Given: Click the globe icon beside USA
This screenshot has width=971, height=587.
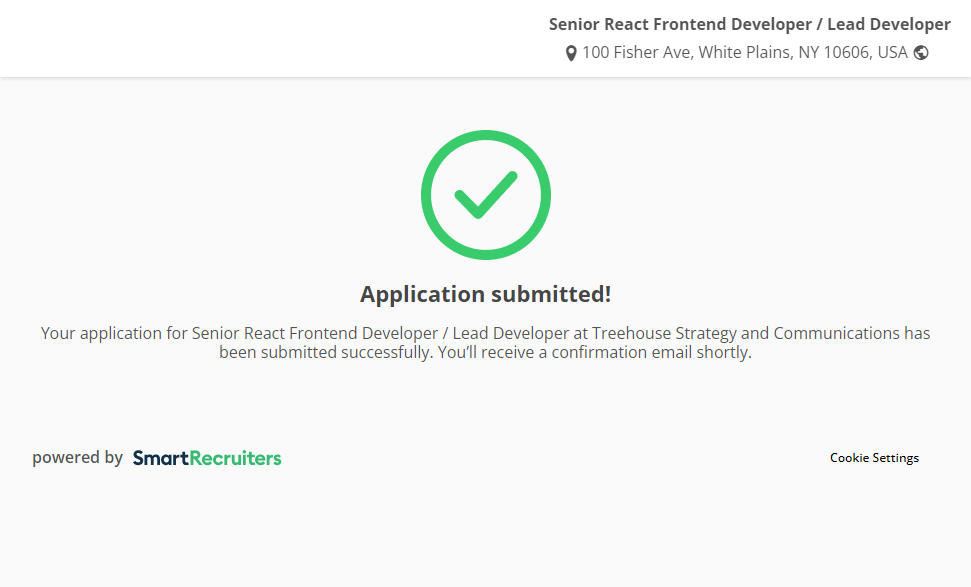Looking at the screenshot, I should [x=921, y=53].
